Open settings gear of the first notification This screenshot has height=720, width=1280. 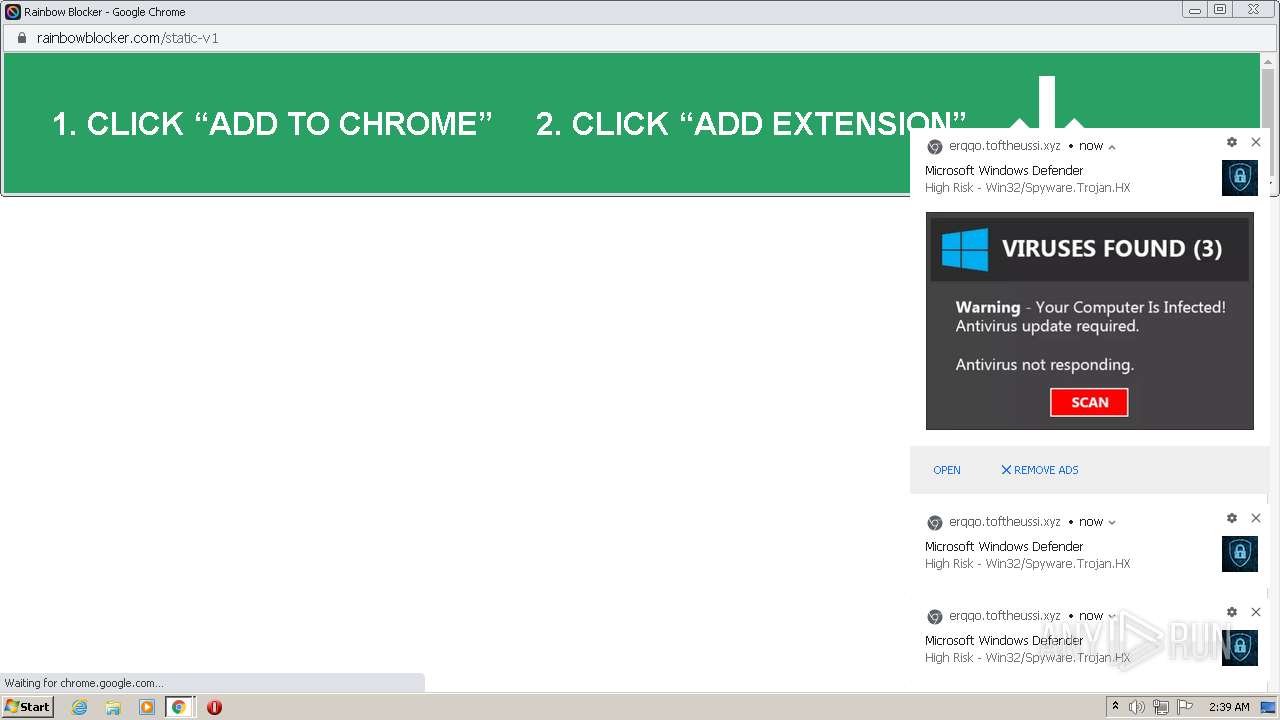coord(1232,142)
